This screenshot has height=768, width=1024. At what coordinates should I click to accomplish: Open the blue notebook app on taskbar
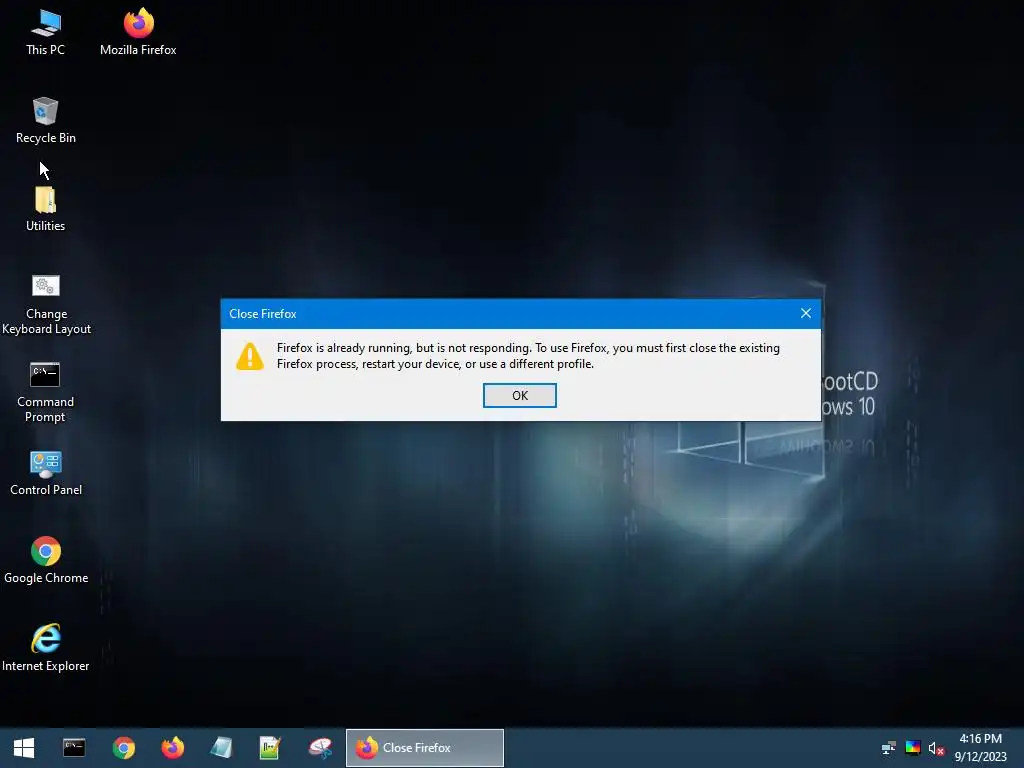pos(222,748)
